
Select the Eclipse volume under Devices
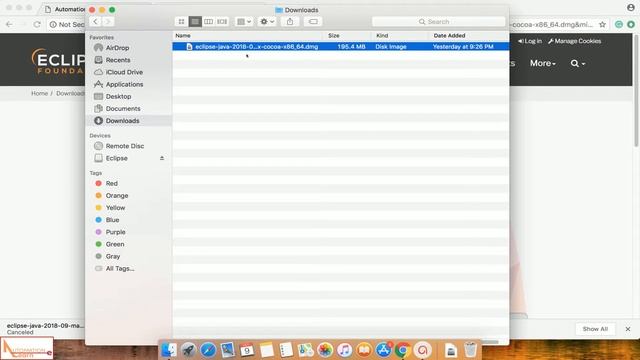point(116,158)
